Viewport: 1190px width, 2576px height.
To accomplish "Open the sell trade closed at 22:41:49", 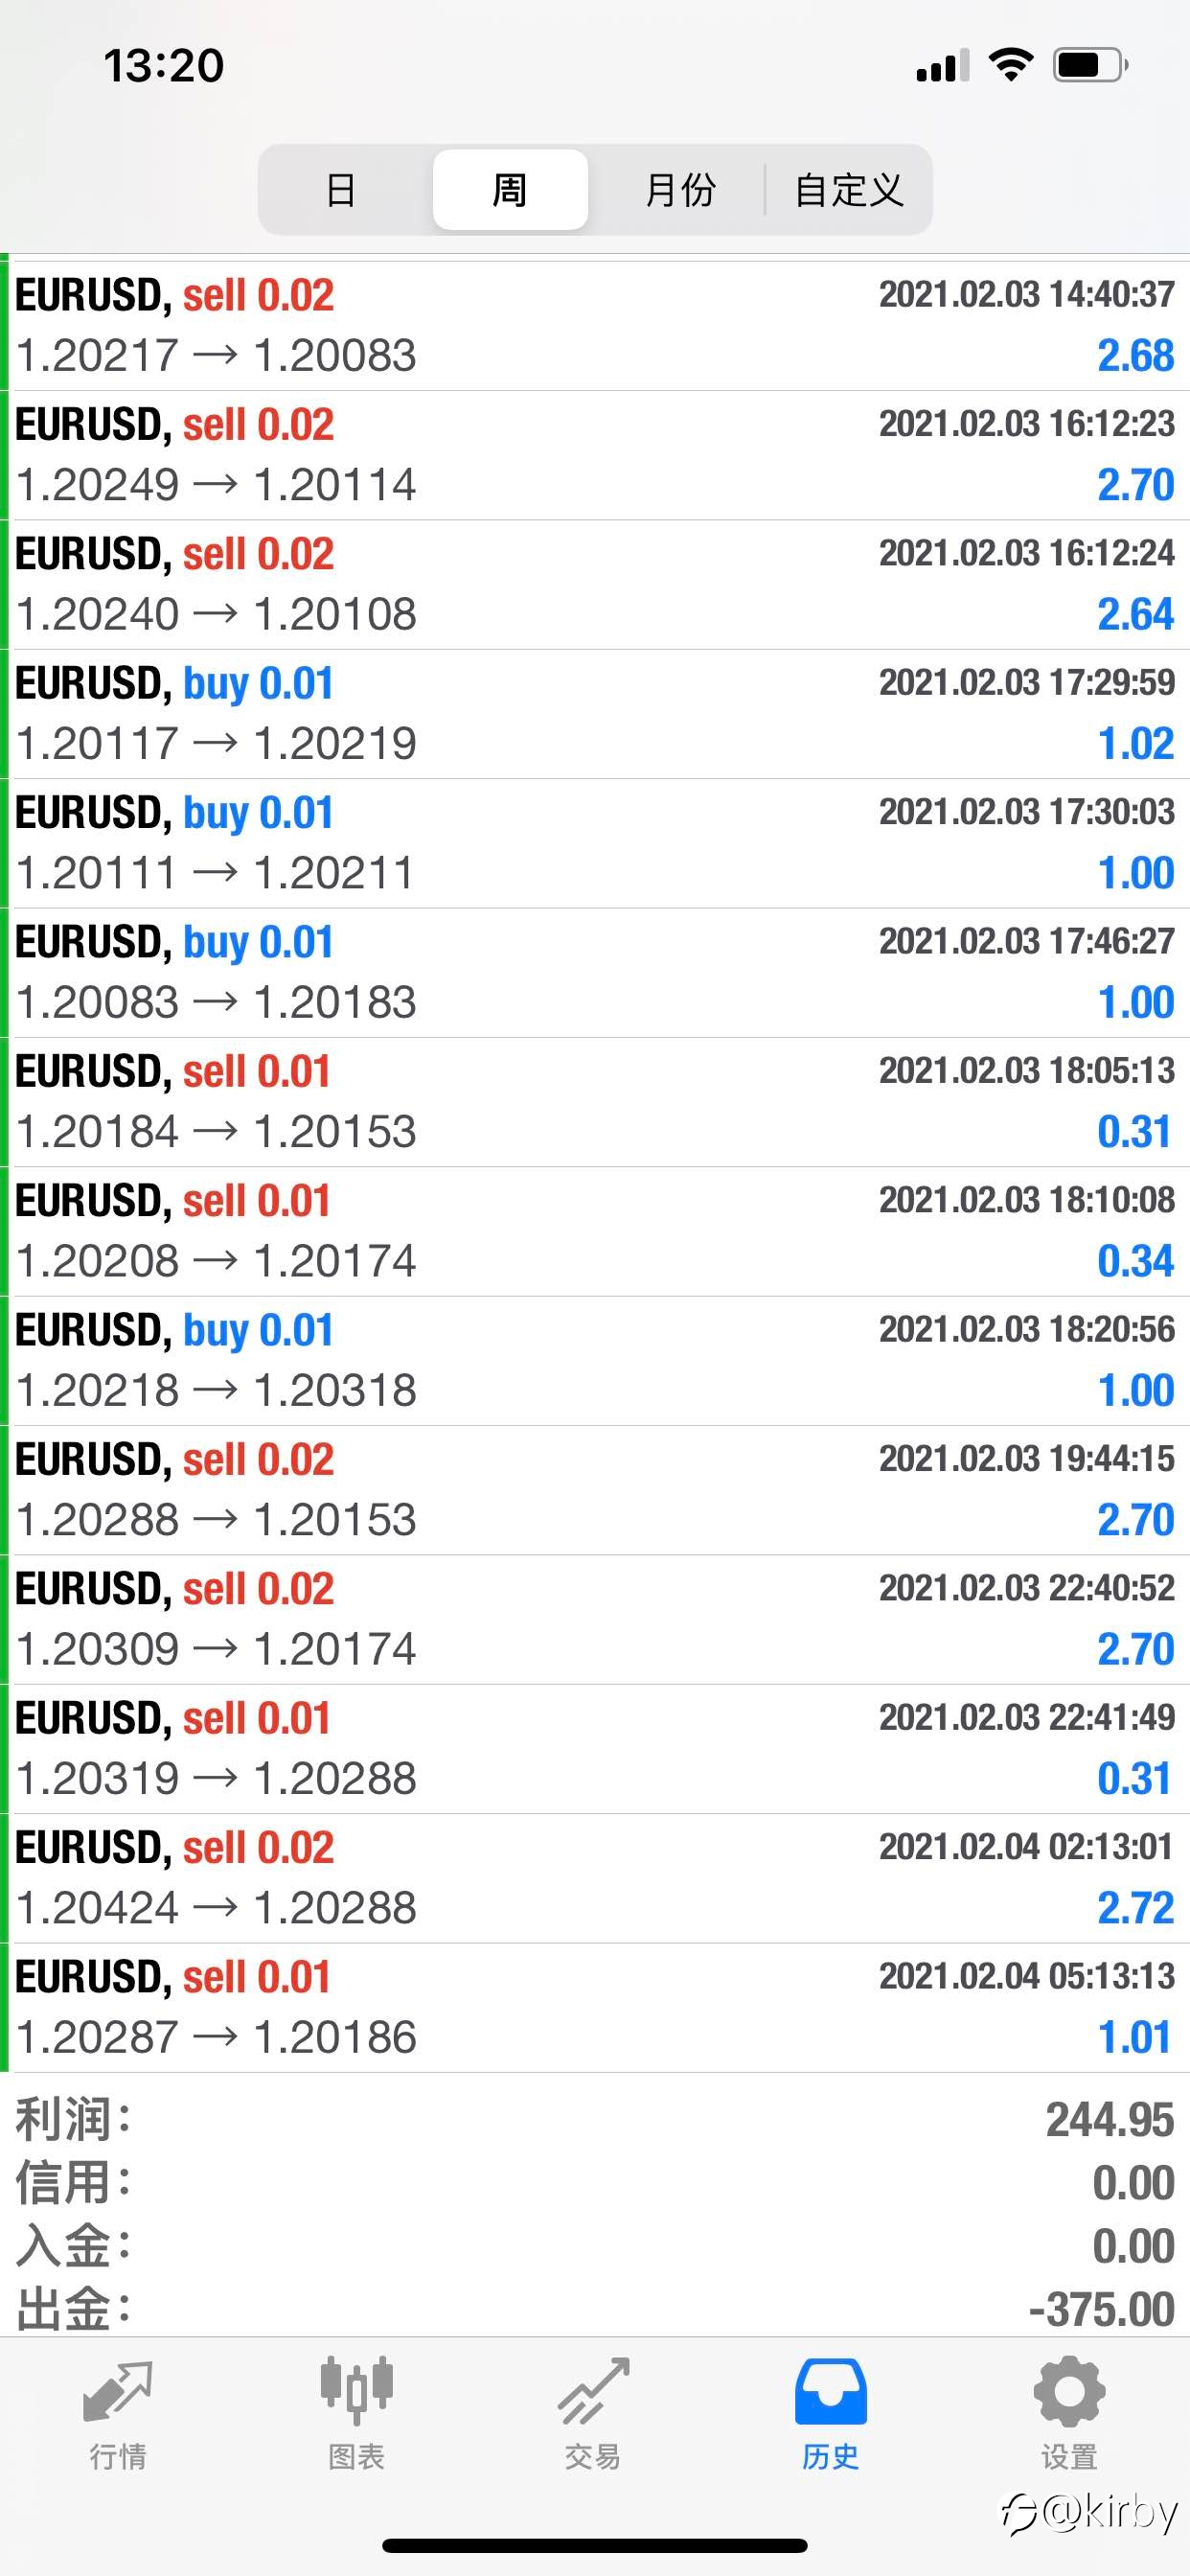I will (x=595, y=1748).
